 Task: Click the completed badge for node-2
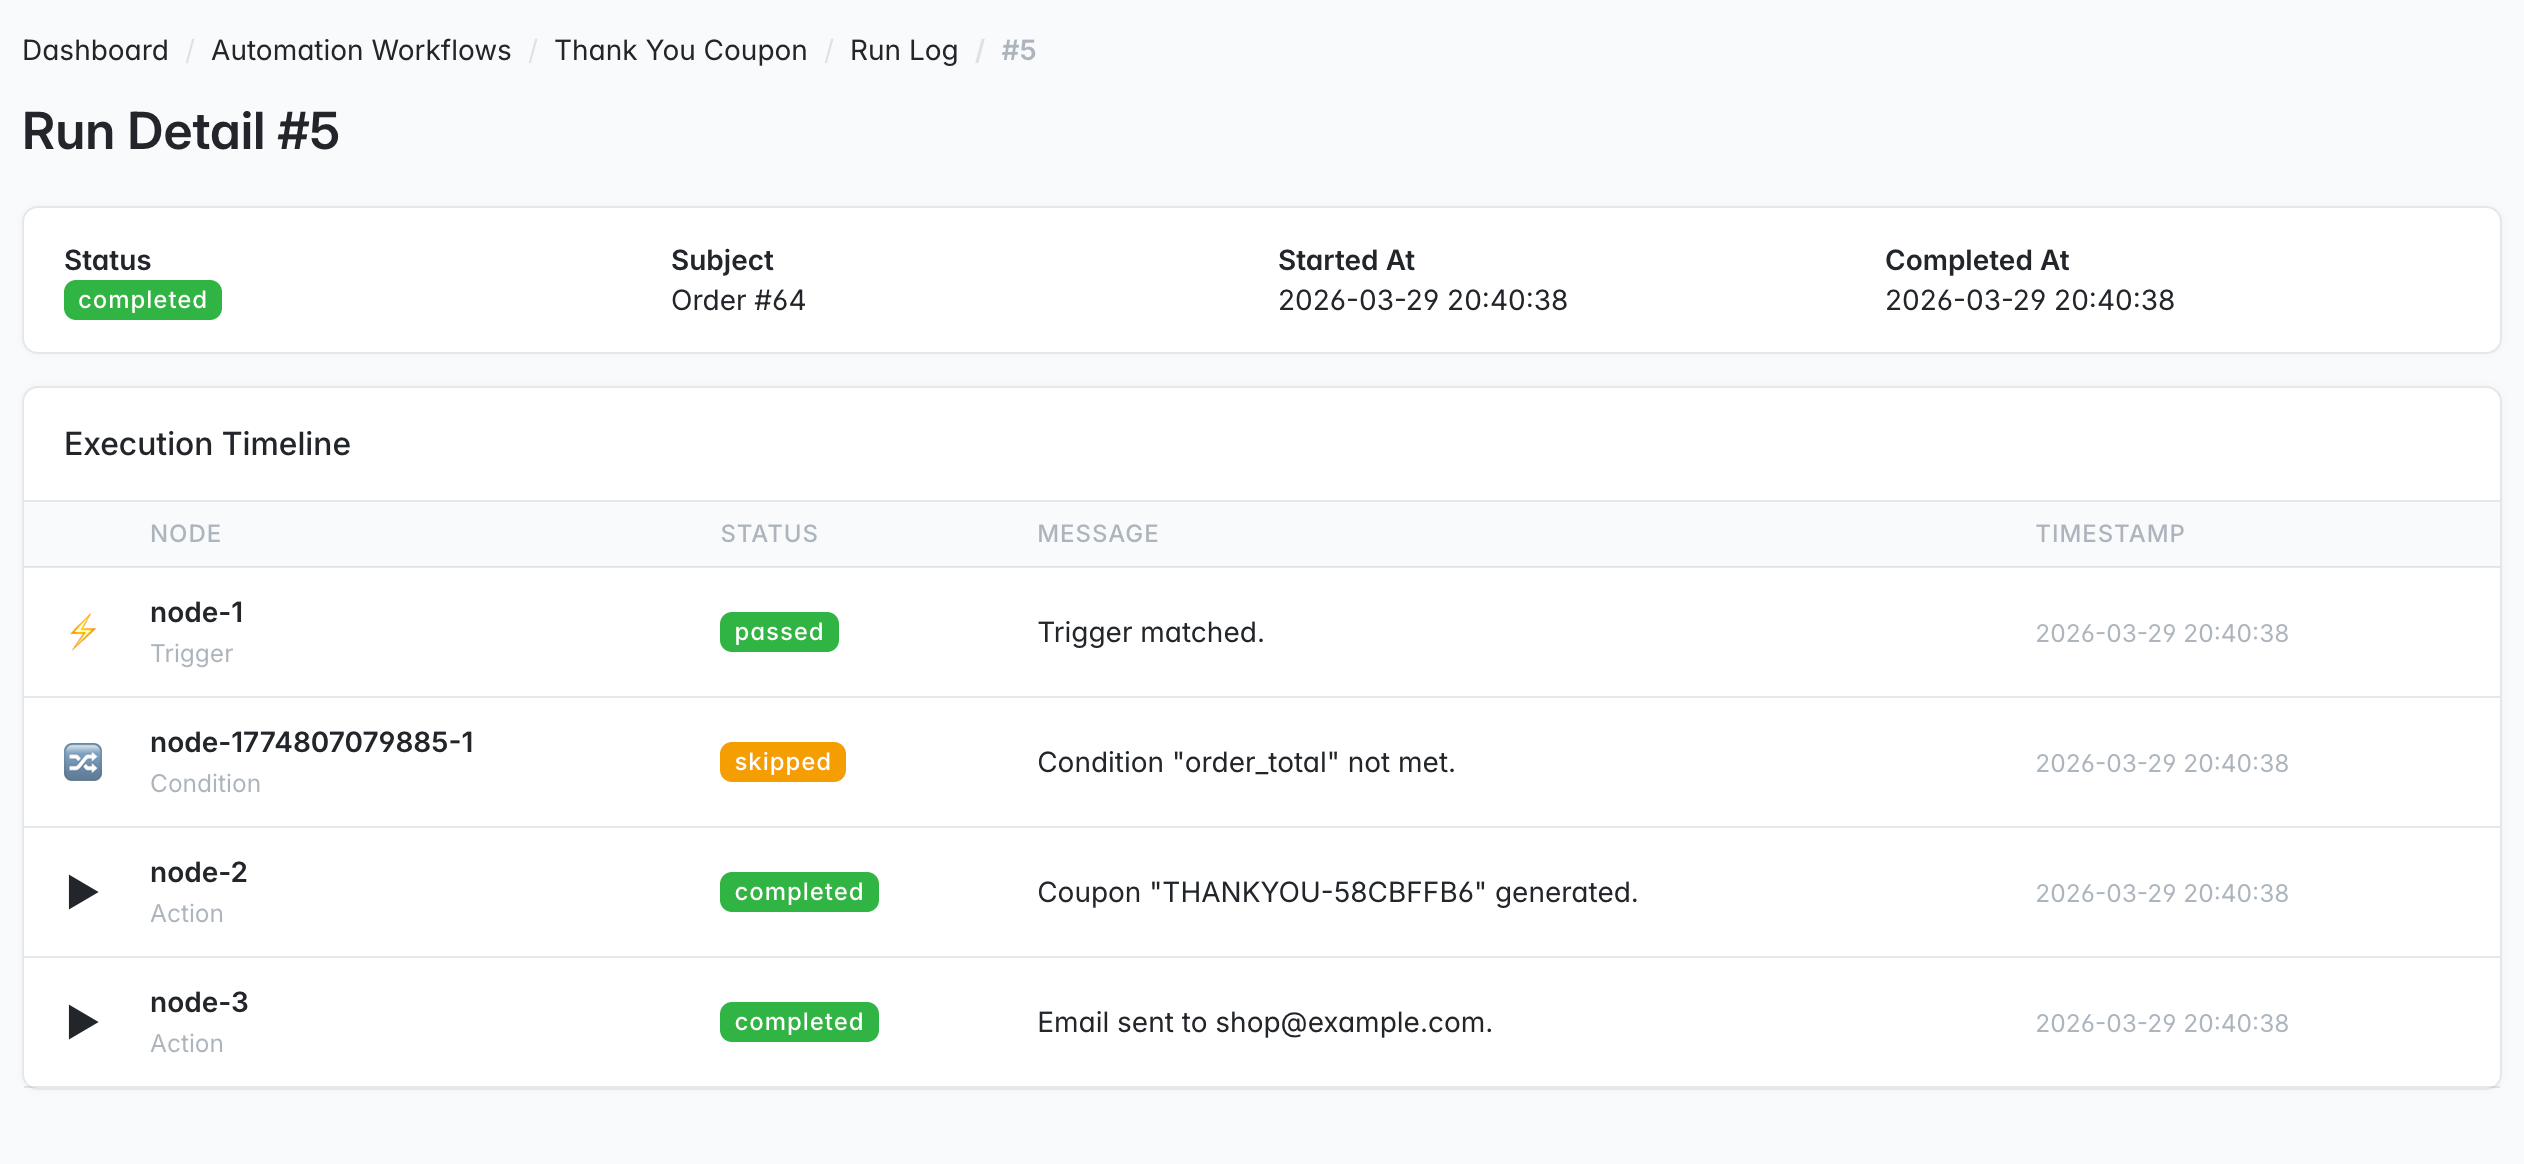coord(798,892)
